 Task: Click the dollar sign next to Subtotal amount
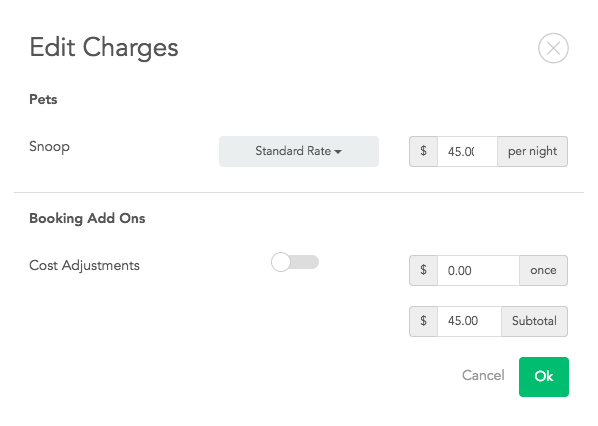(x=423, y=321)
